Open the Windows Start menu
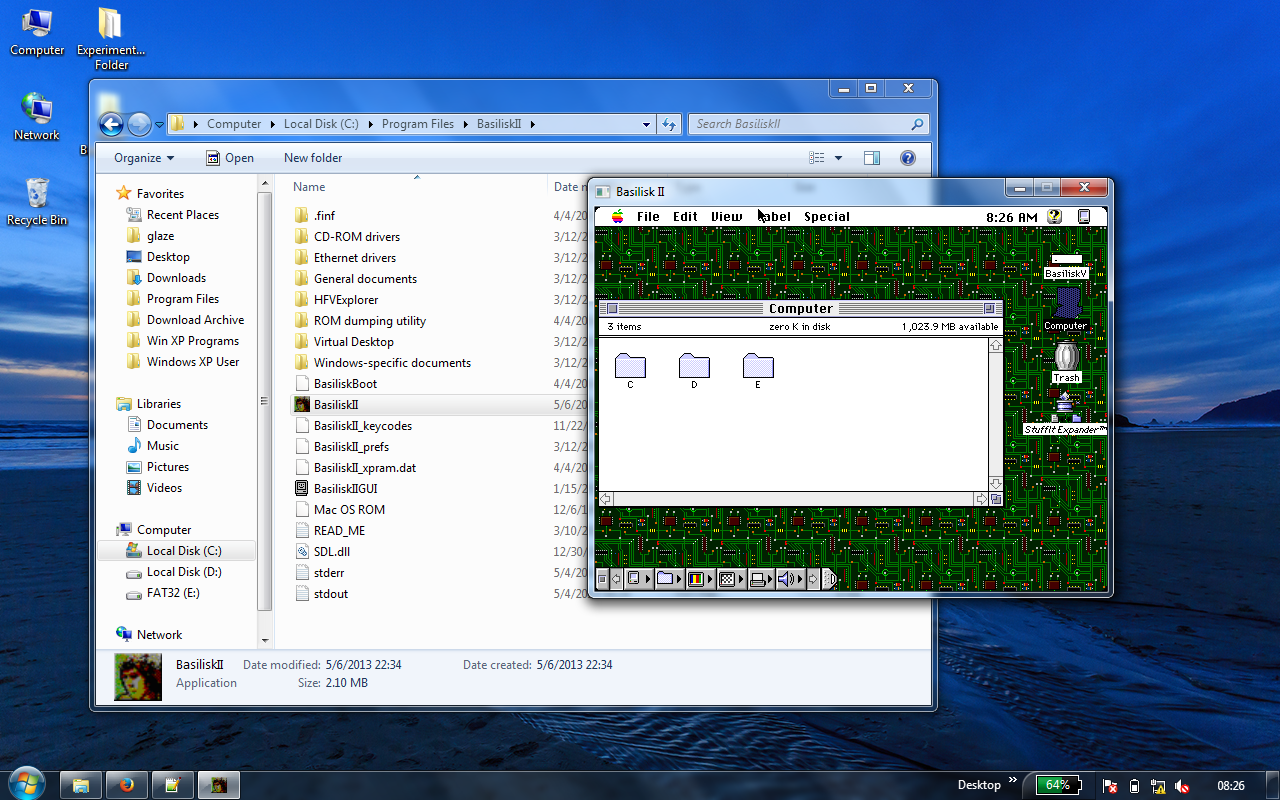This screenshot has width=1280, height=800. 26,783
